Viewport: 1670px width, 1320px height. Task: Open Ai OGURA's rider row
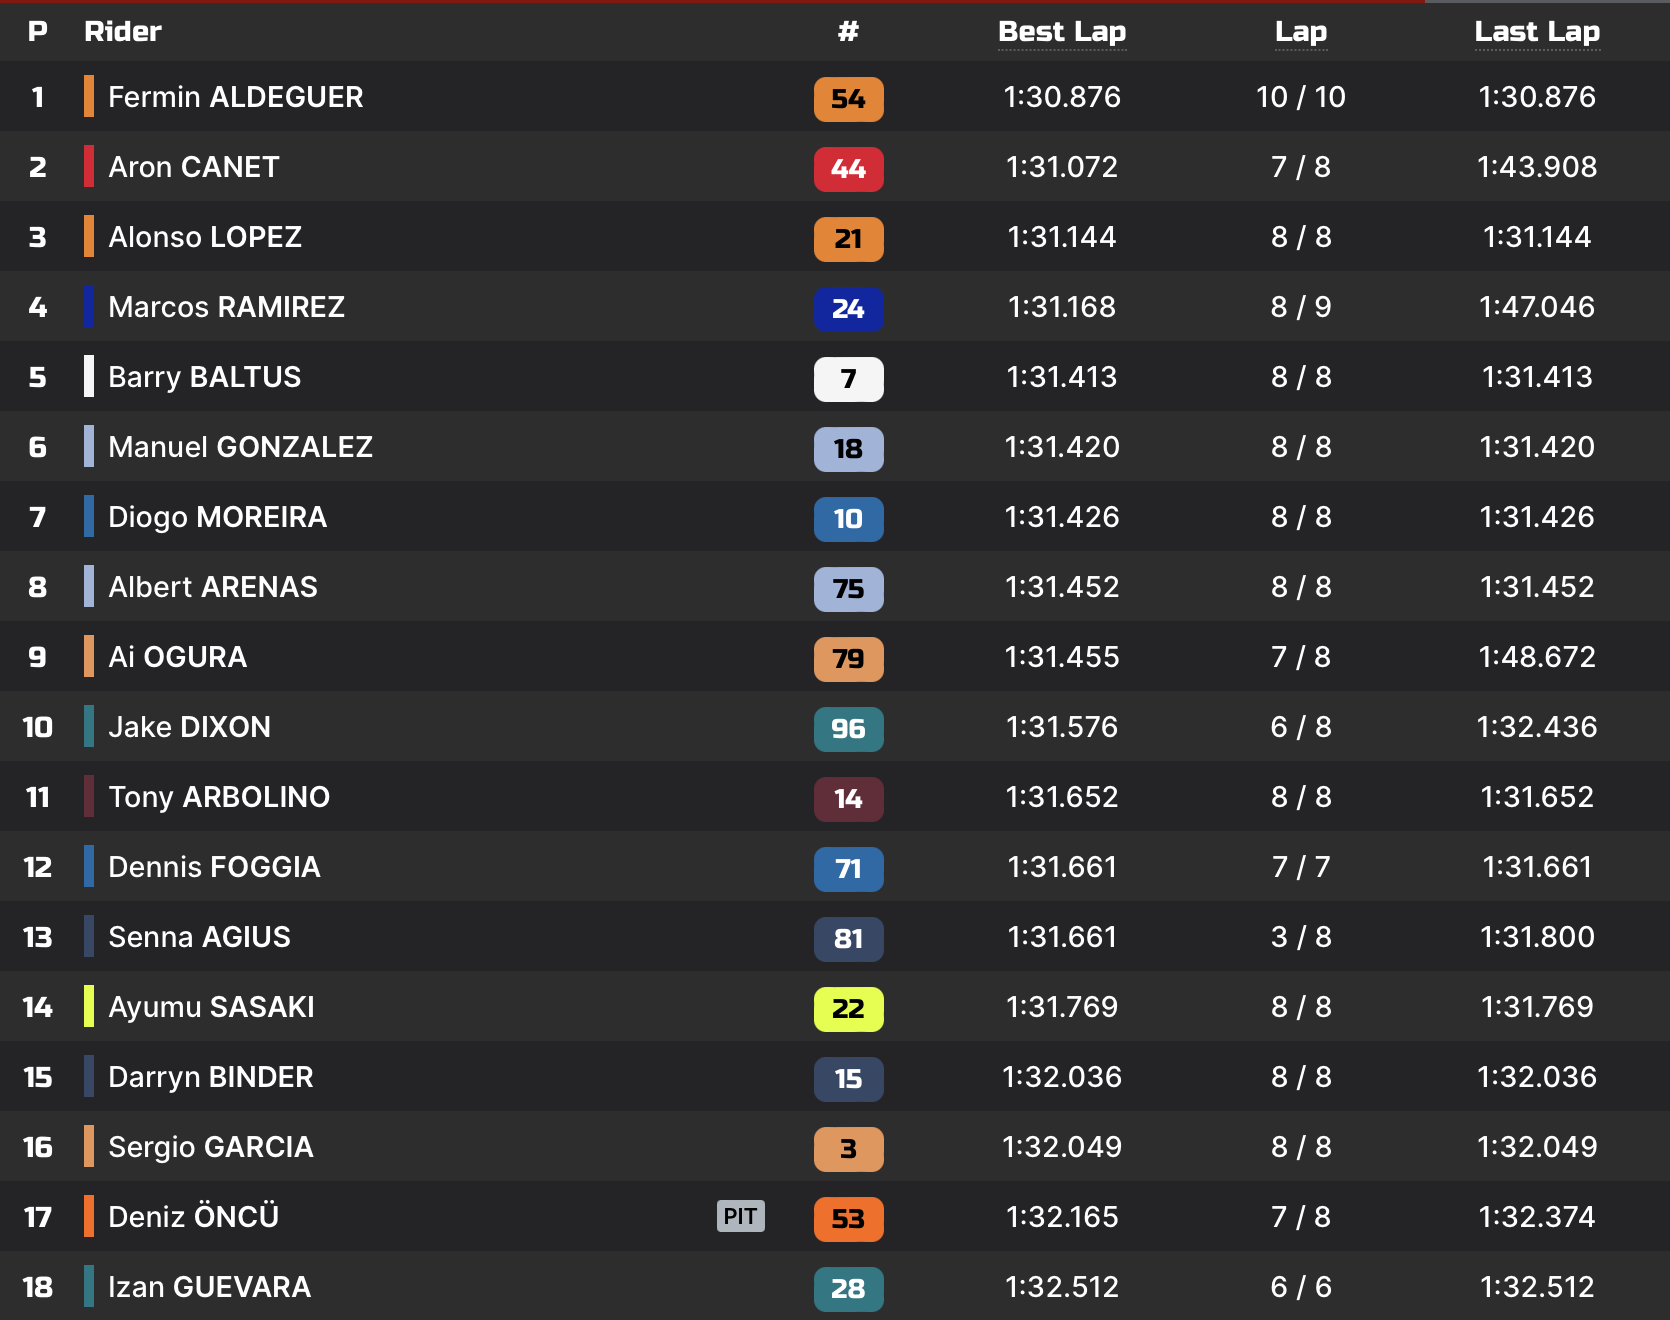click(x=177, y=657)
